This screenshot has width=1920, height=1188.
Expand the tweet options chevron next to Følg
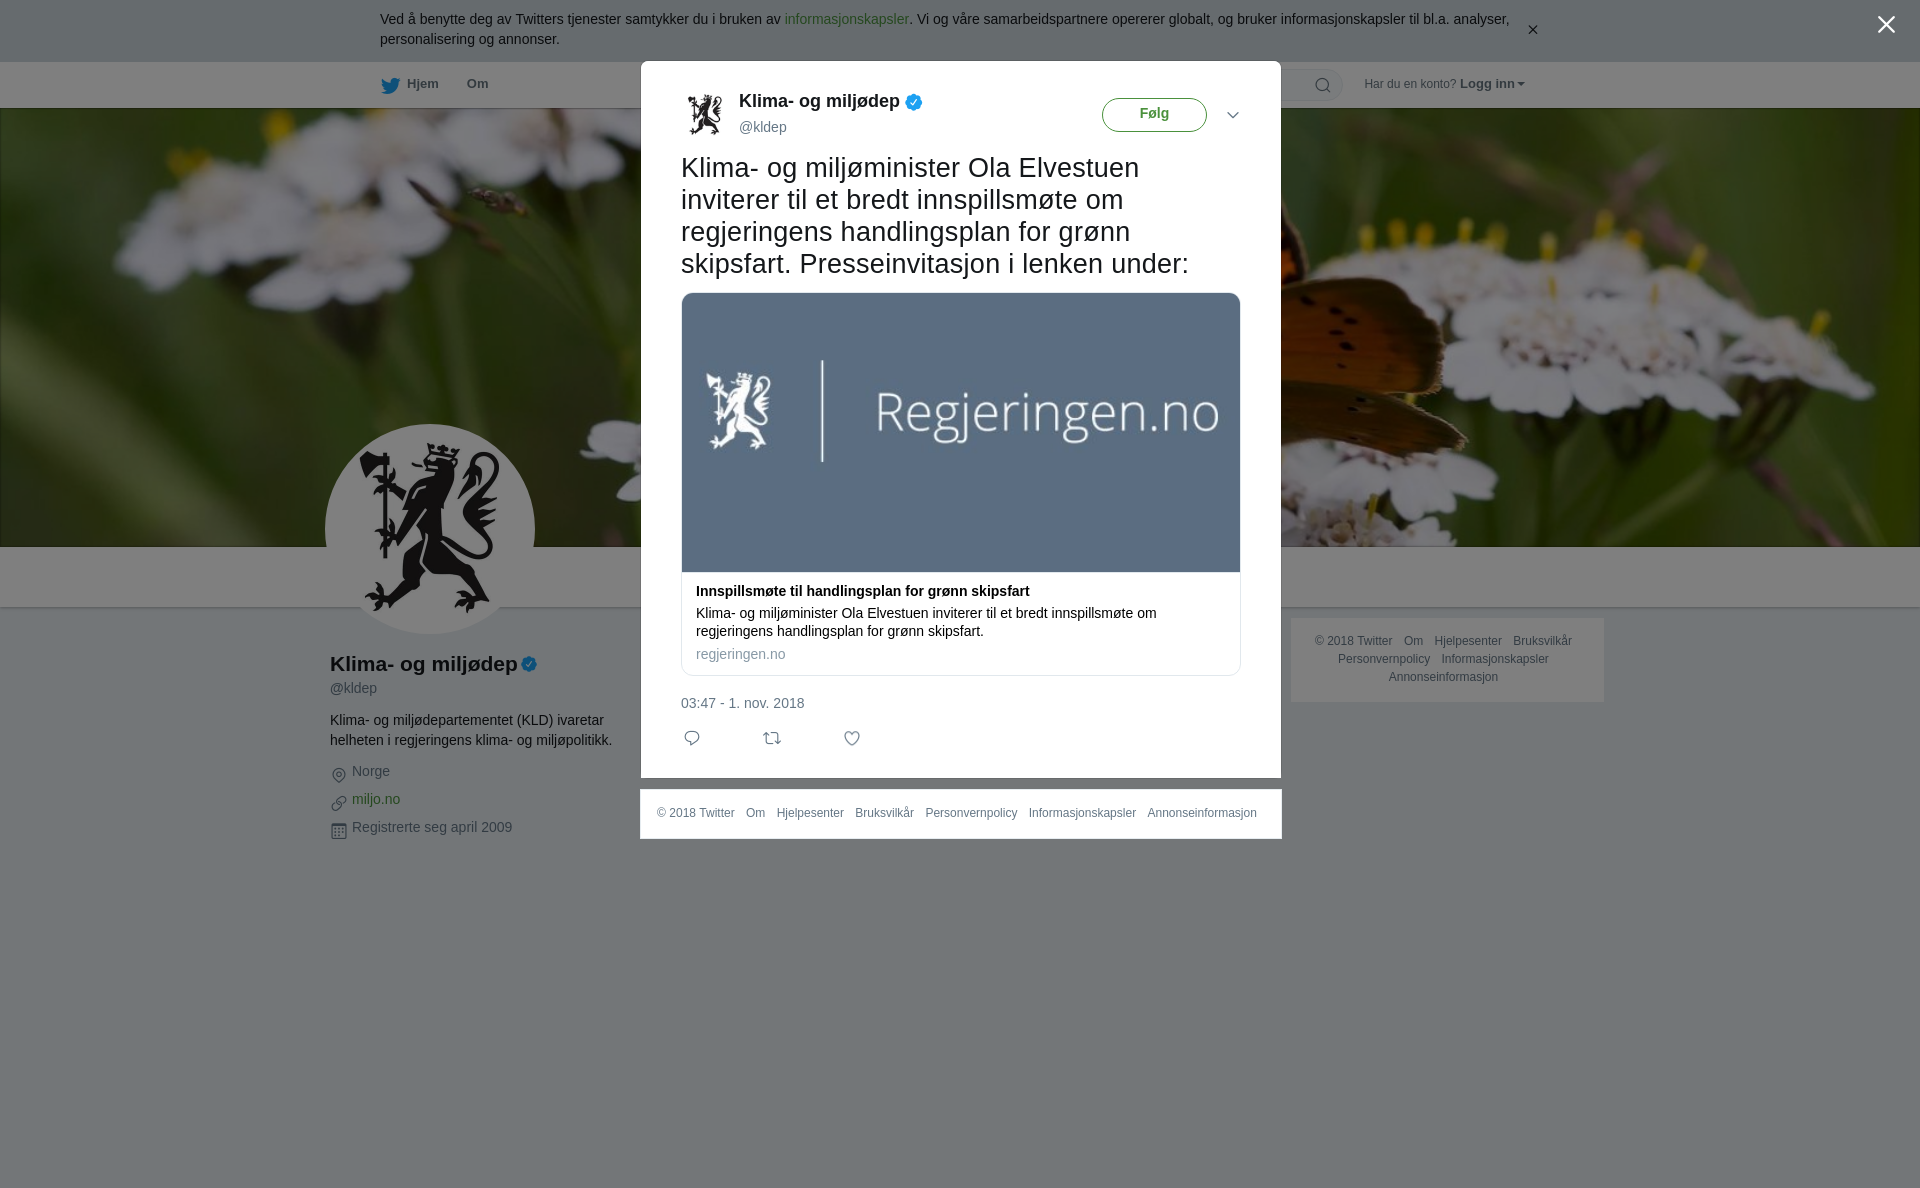tap(1233, 115)
